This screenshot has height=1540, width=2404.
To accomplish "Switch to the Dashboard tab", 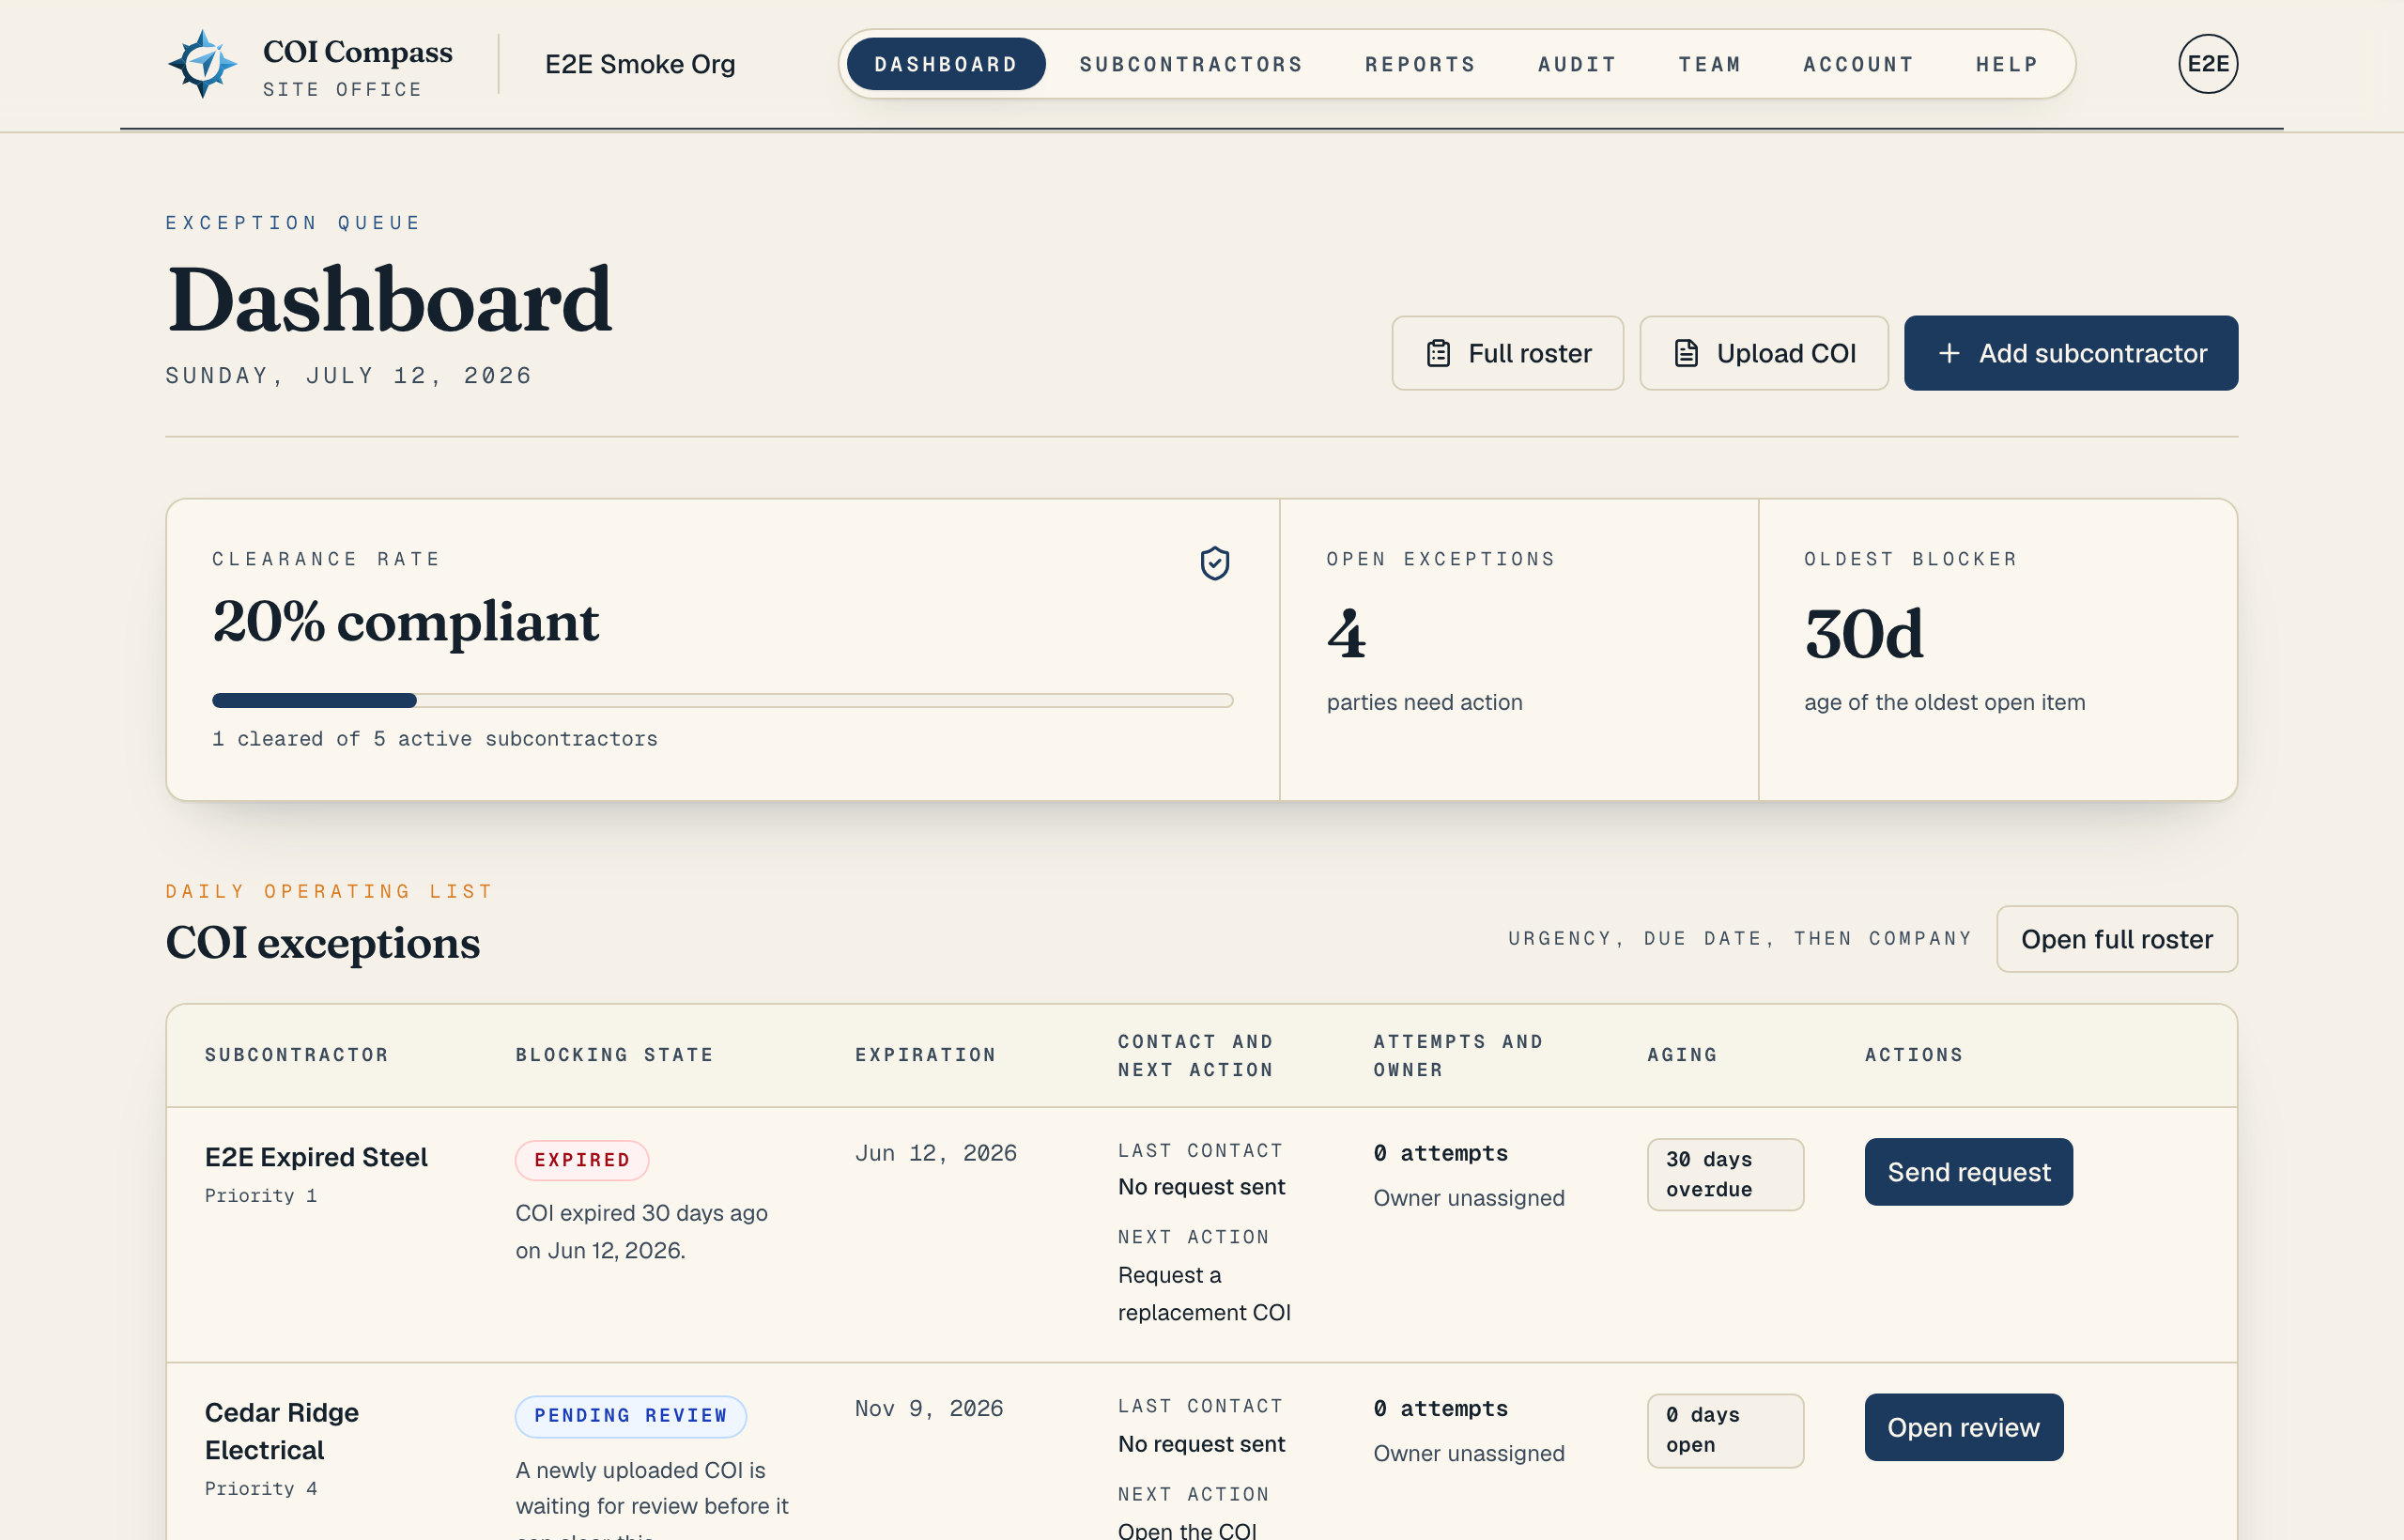I will (946, 64).
